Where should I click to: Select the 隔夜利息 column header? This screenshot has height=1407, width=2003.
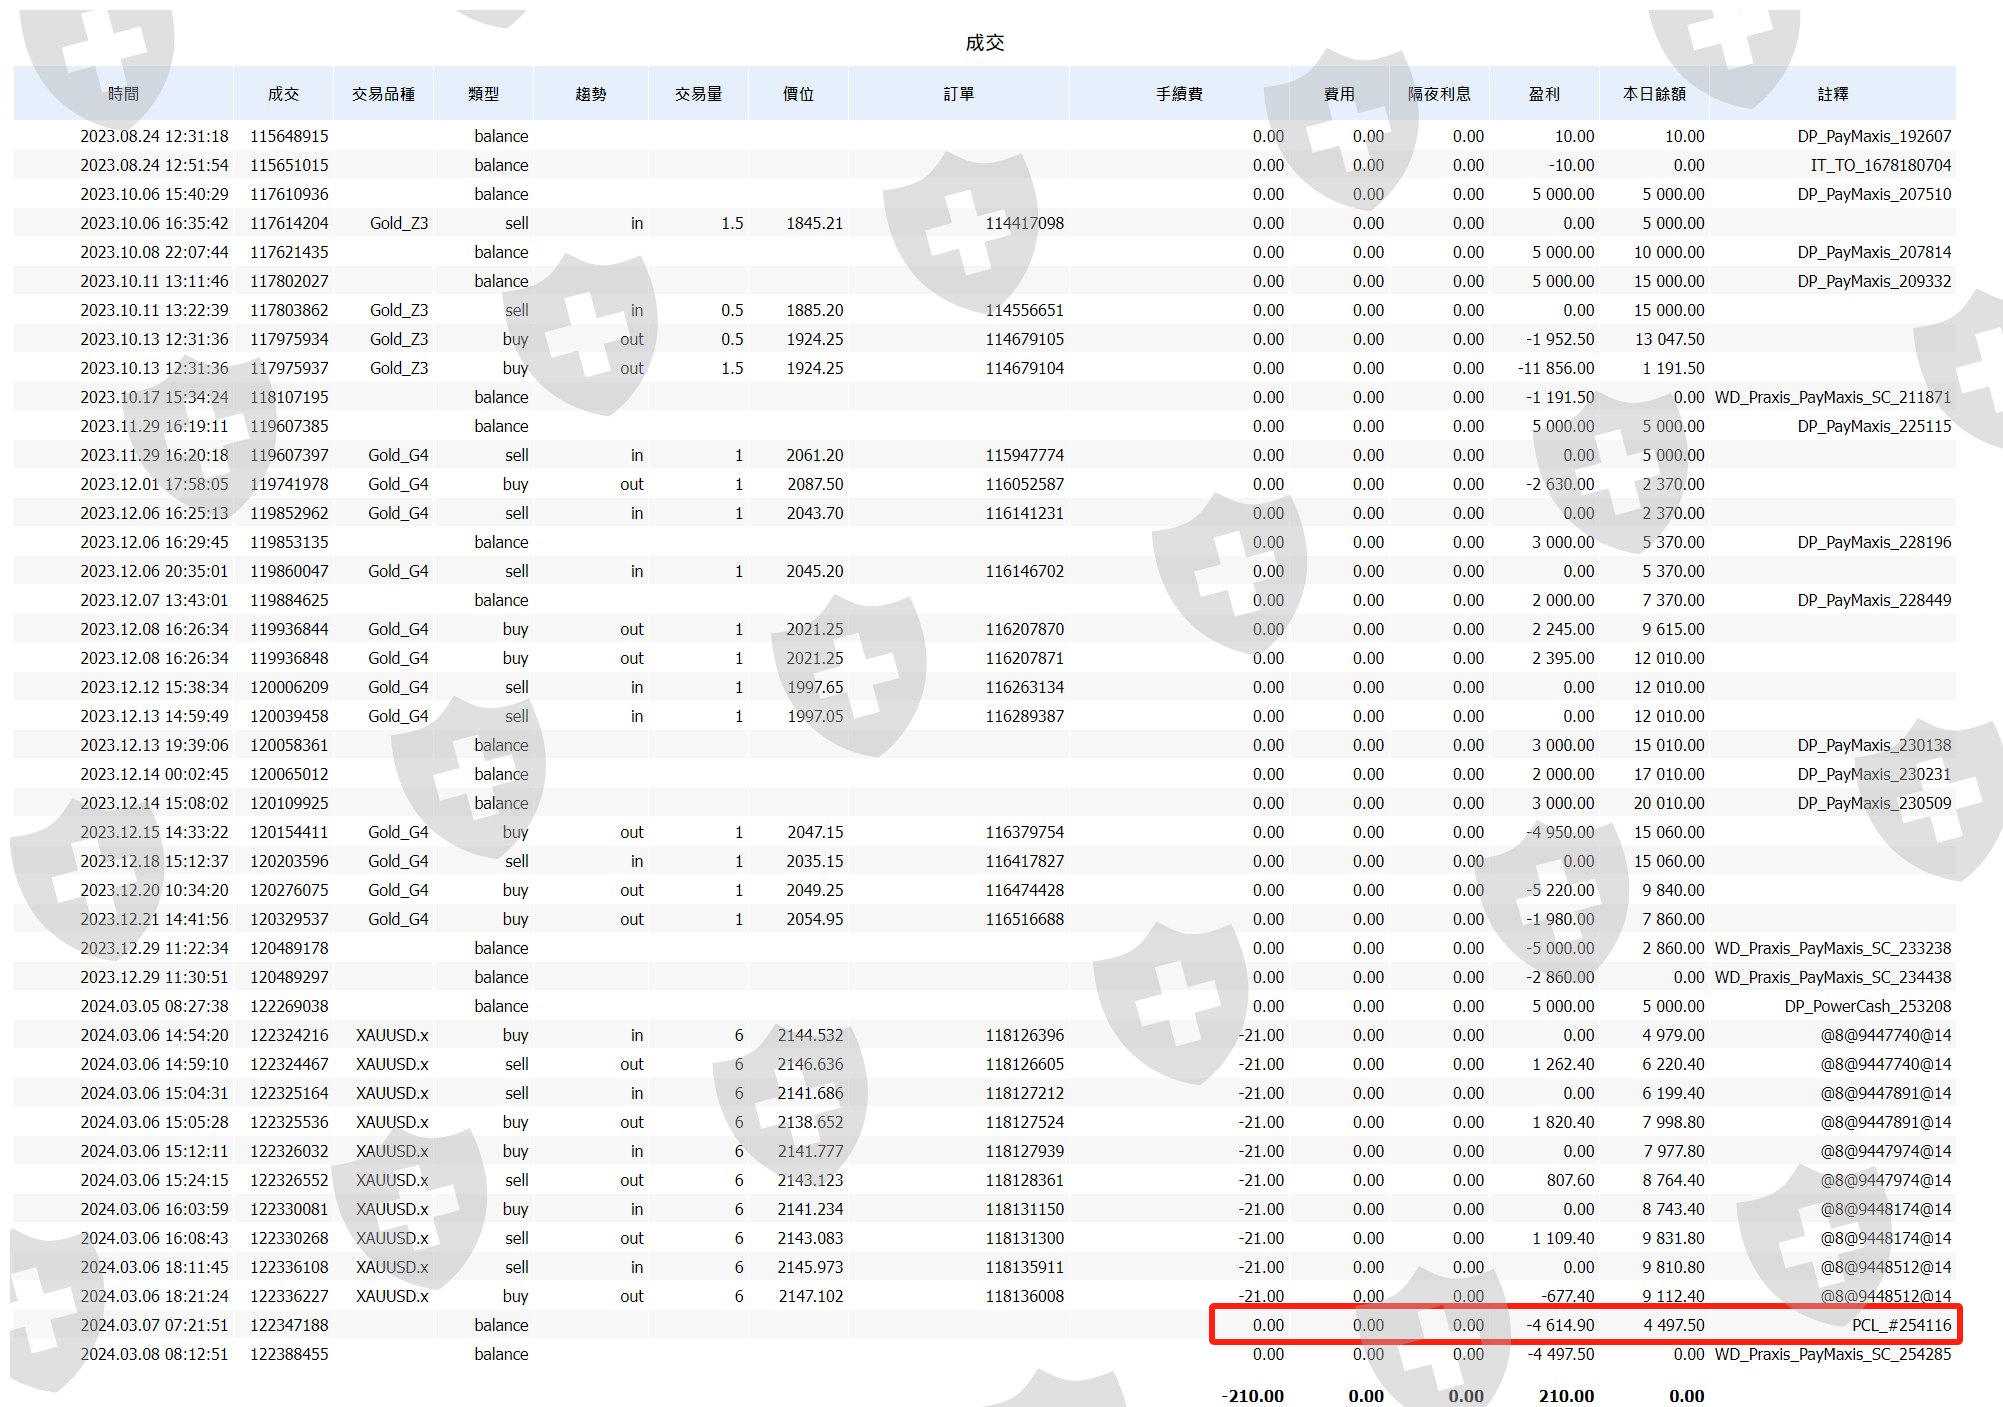tap(1439, 94)
